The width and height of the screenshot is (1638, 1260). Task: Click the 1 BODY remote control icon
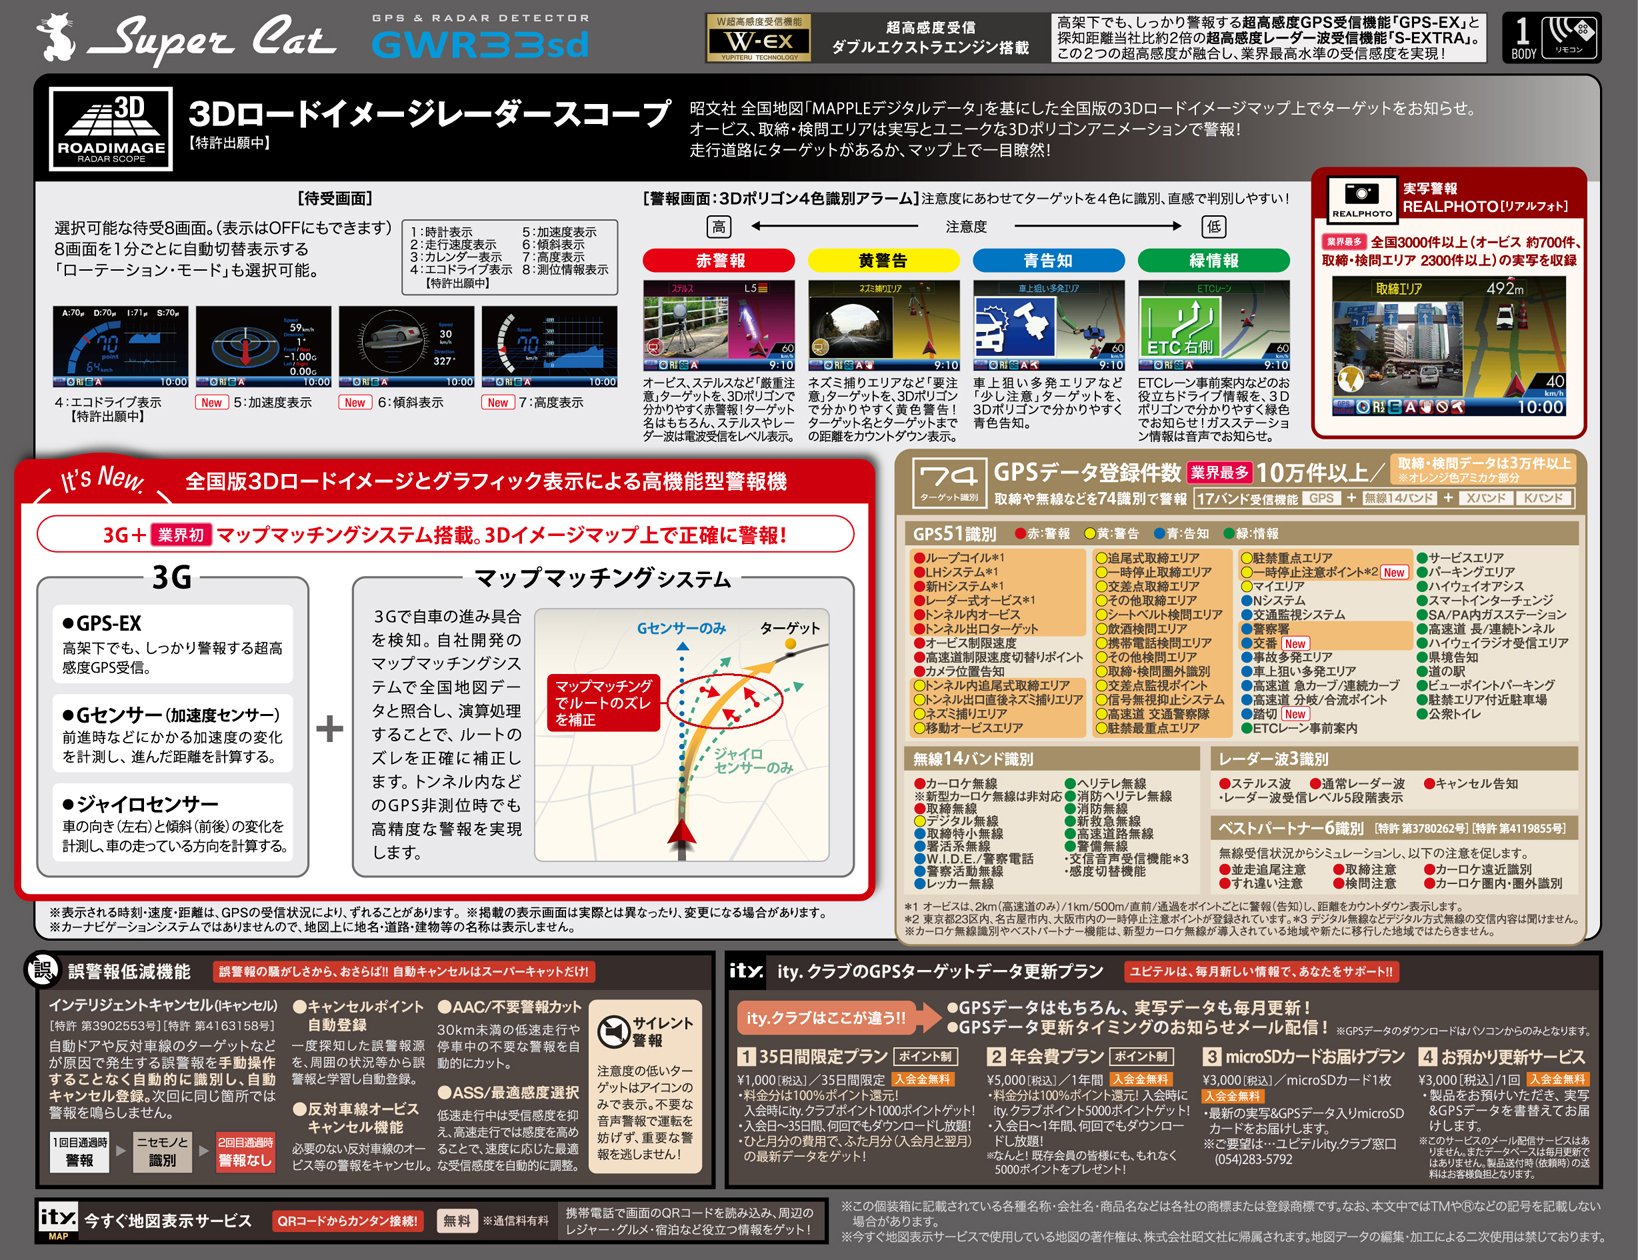tap(1551, 38)
